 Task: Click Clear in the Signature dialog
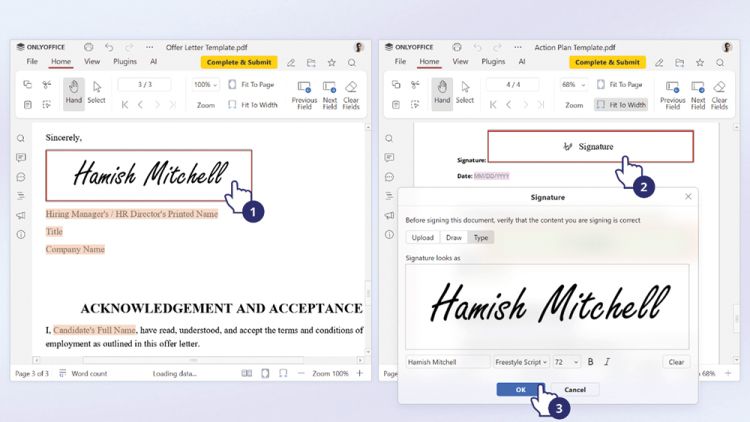(x=676, y=362)
